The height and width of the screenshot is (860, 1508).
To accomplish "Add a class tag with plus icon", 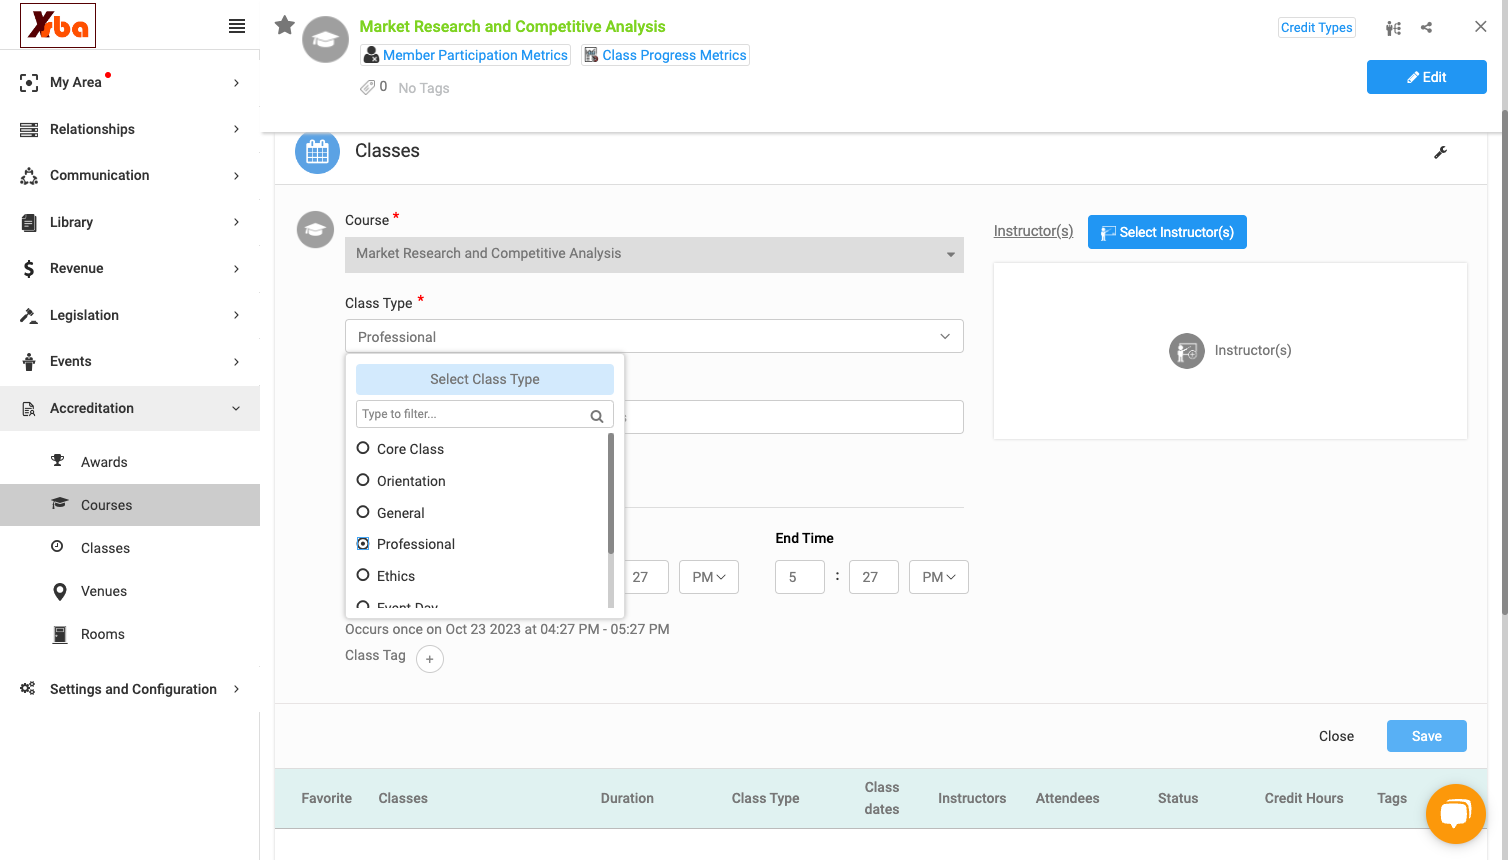I will [x=430, y=659].
